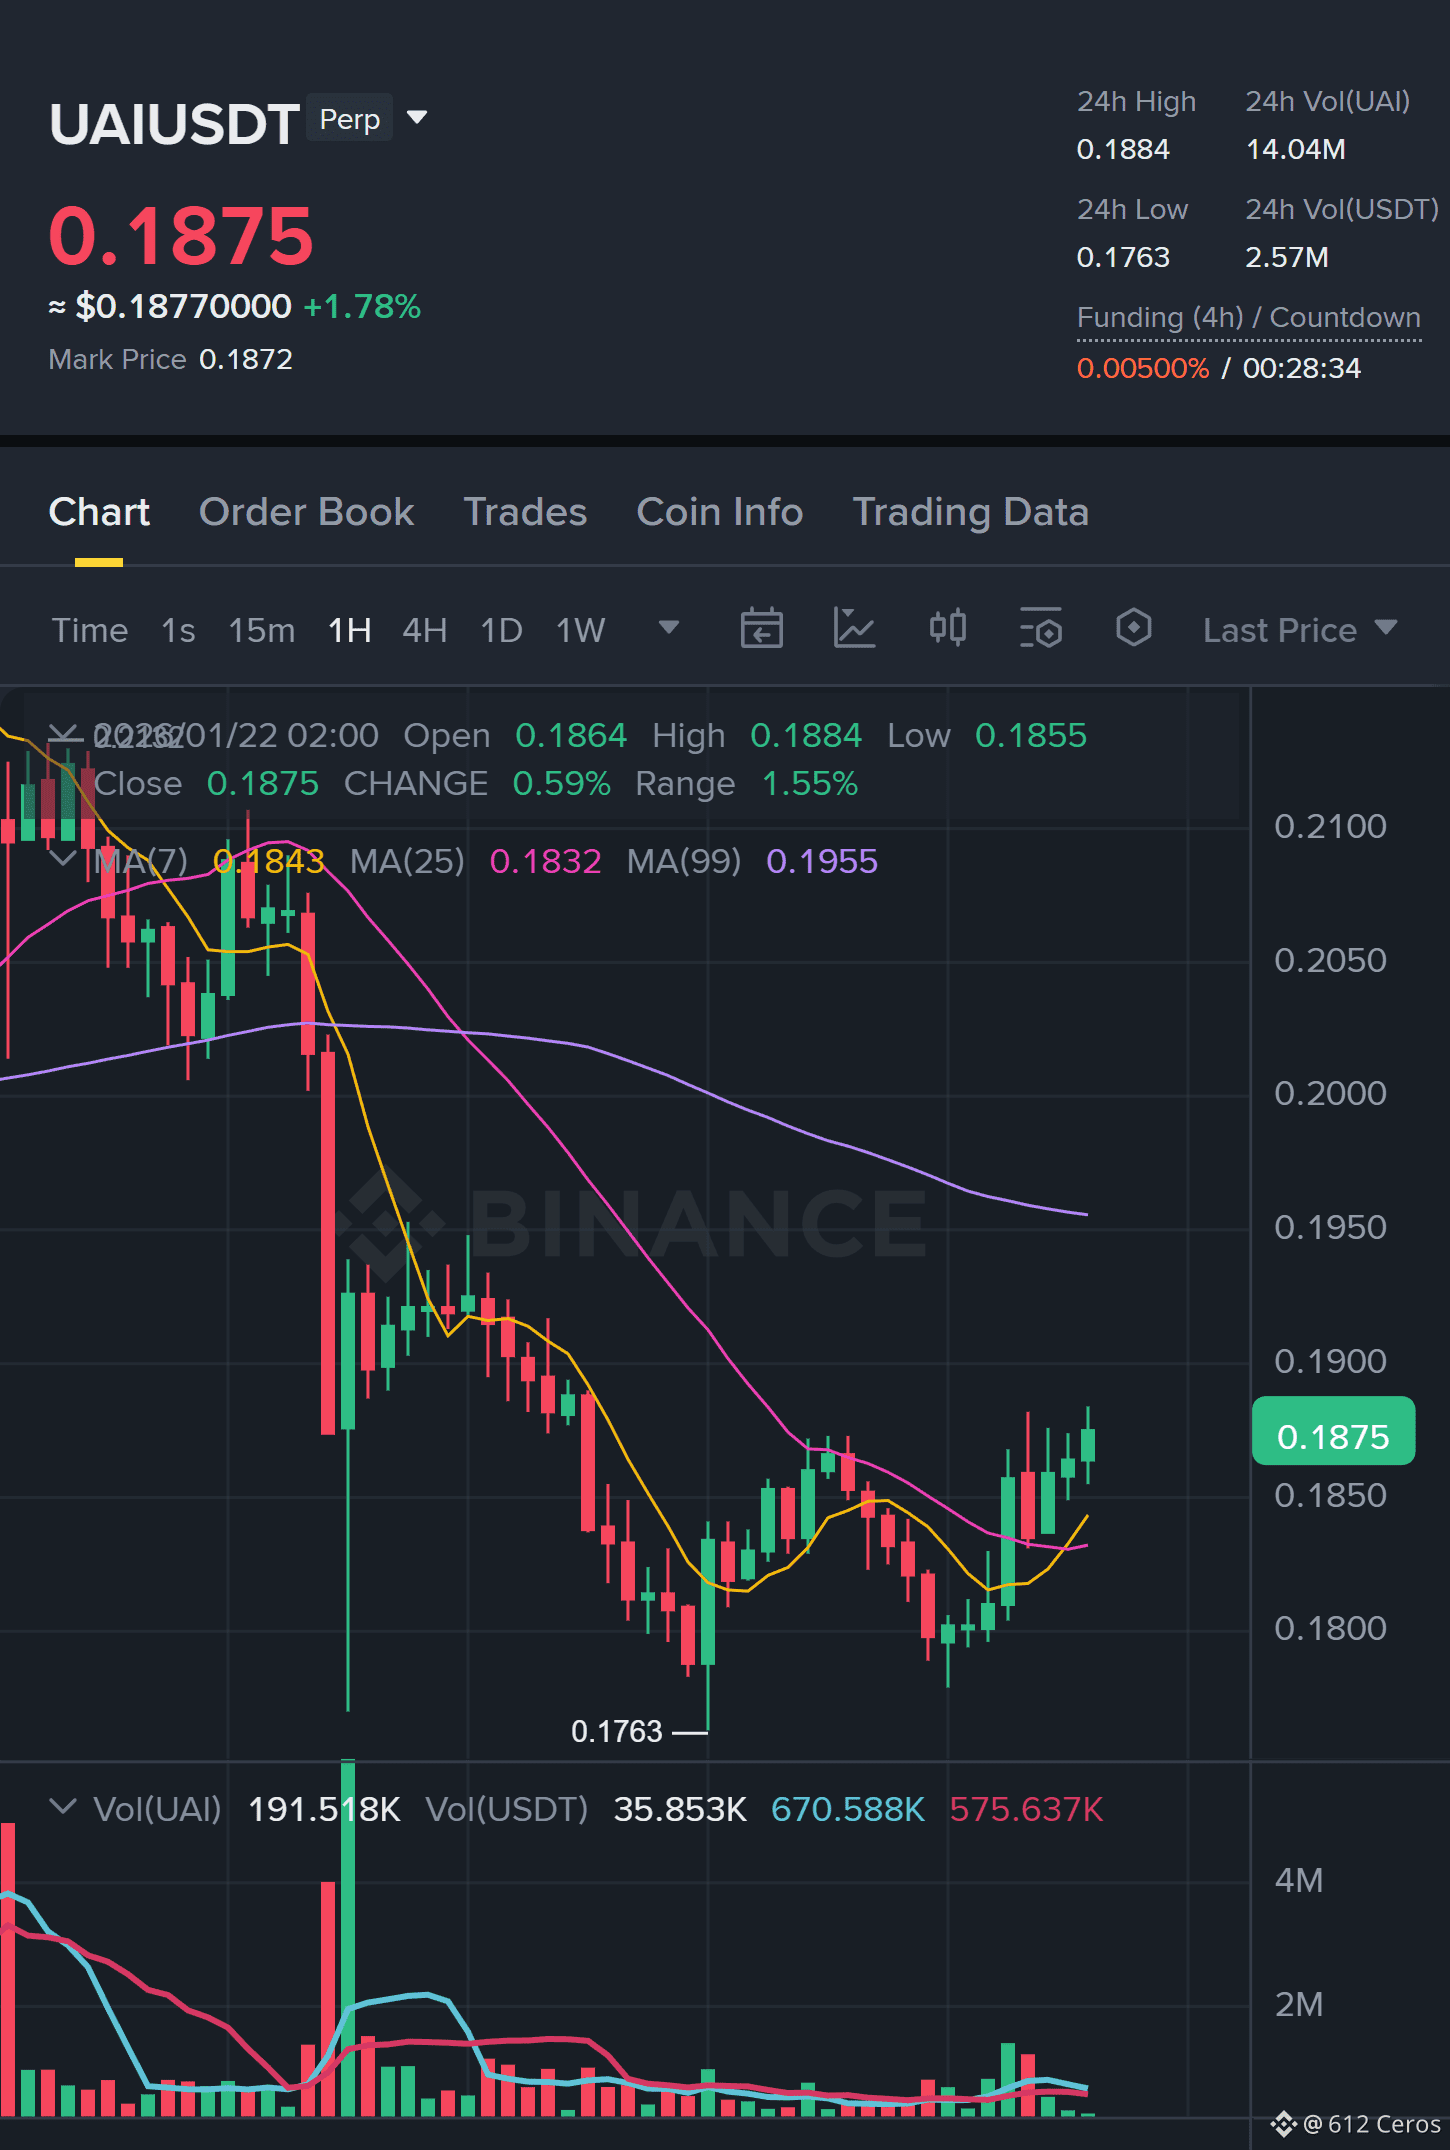The image size is (1450, 2150).
Task: Select the Time line chart mode
Action: (90, 630)
